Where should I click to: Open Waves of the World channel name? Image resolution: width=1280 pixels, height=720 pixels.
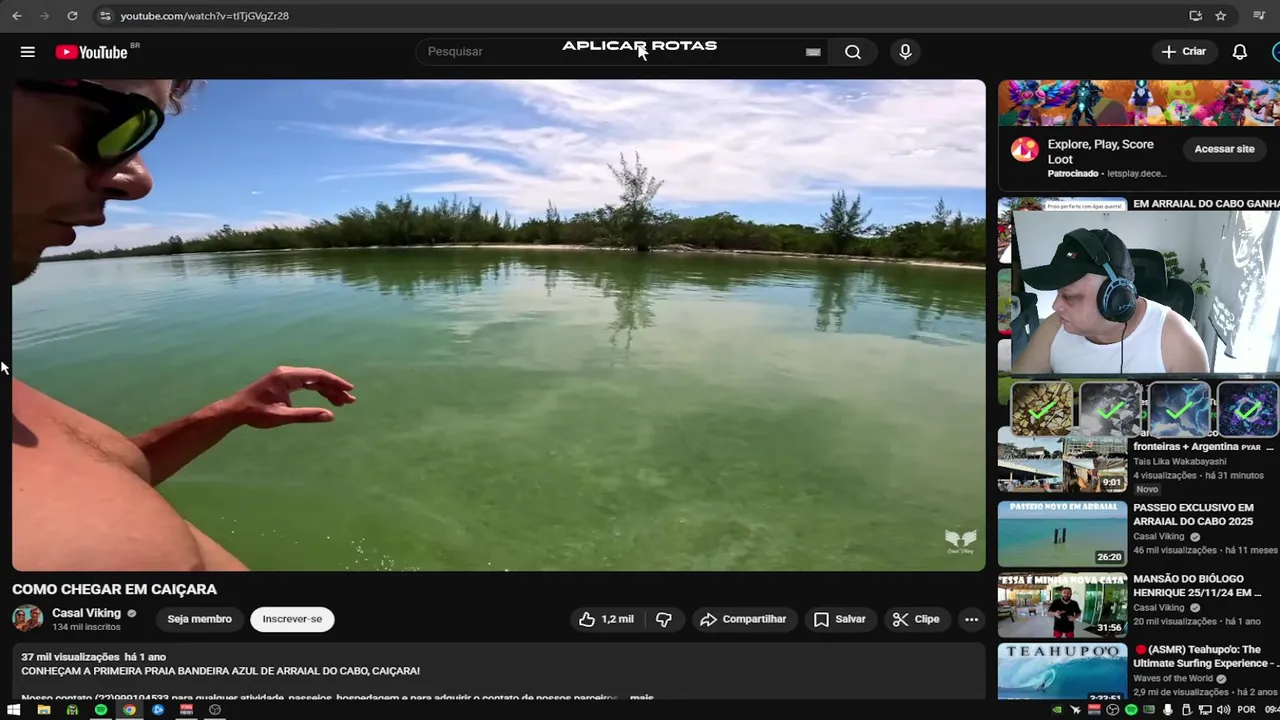coord(1173,678)
